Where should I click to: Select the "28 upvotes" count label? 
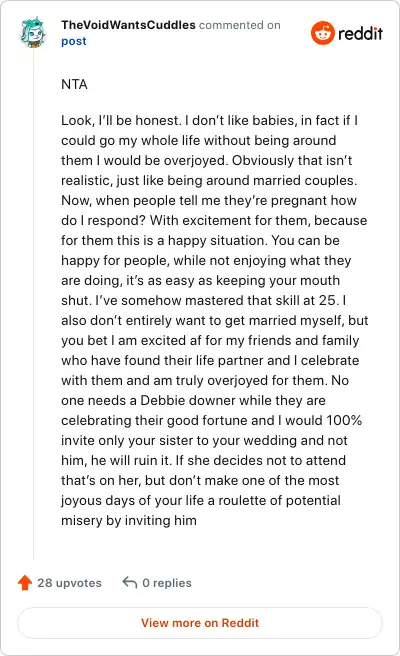[x=69, y=582]
